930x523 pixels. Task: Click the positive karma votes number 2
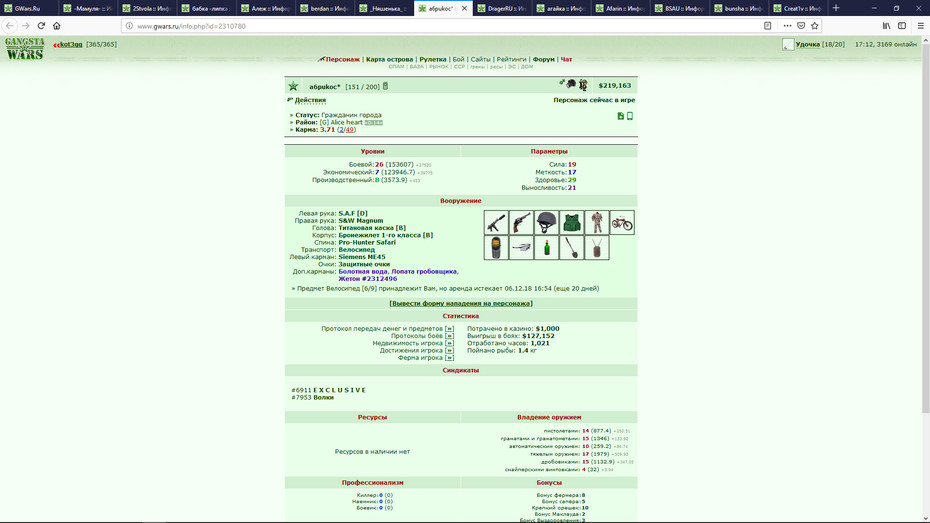(x=341, y=129)
